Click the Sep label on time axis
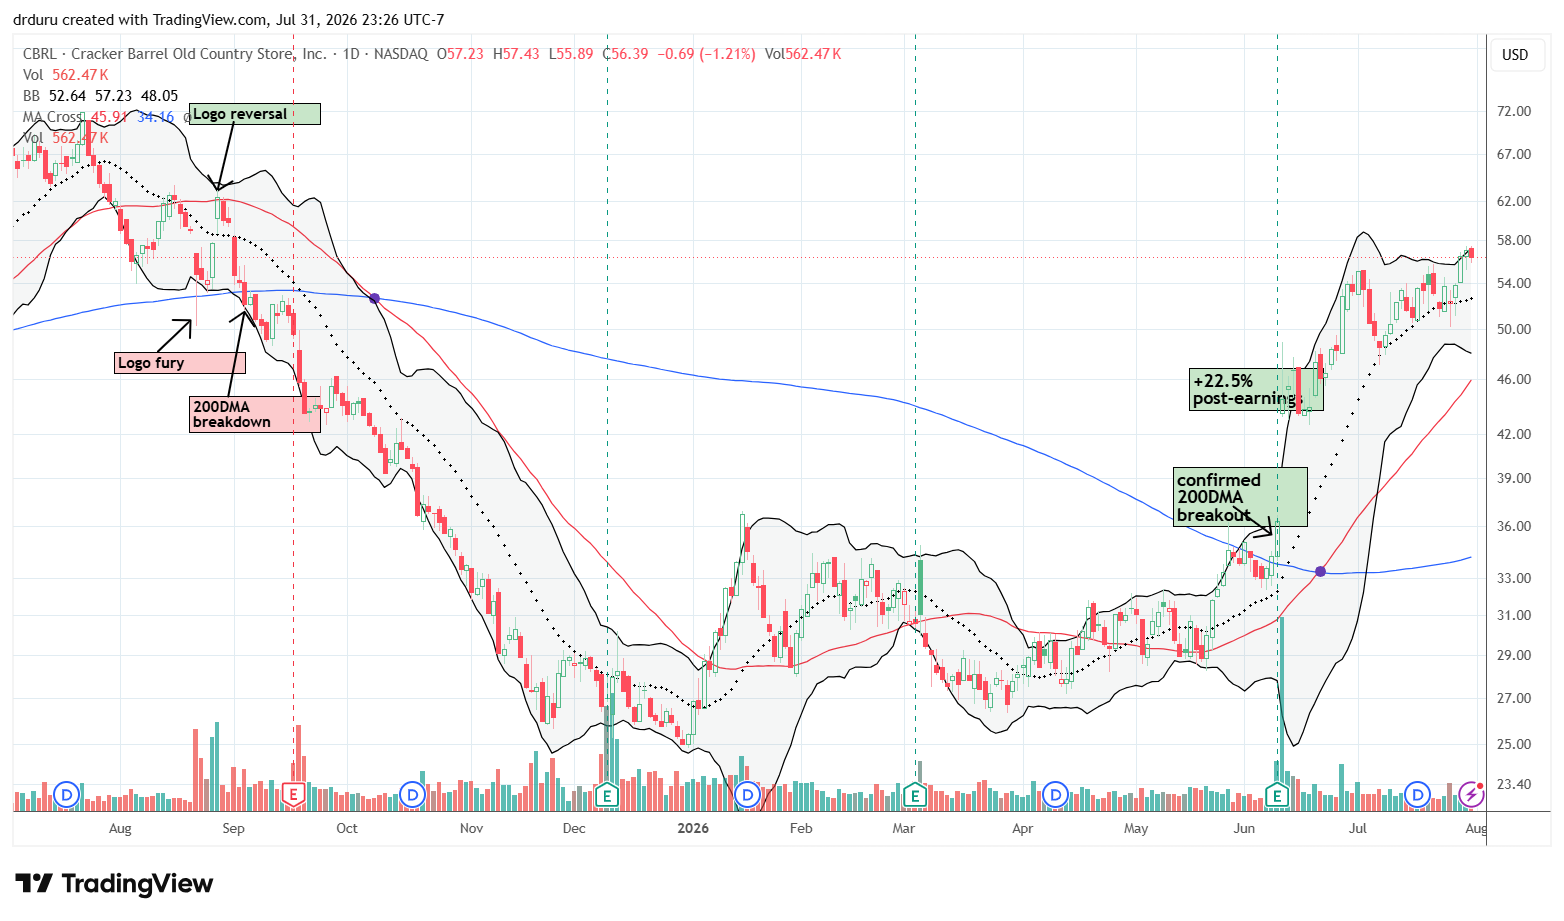 pyautogui.click(x=233, y=828)
